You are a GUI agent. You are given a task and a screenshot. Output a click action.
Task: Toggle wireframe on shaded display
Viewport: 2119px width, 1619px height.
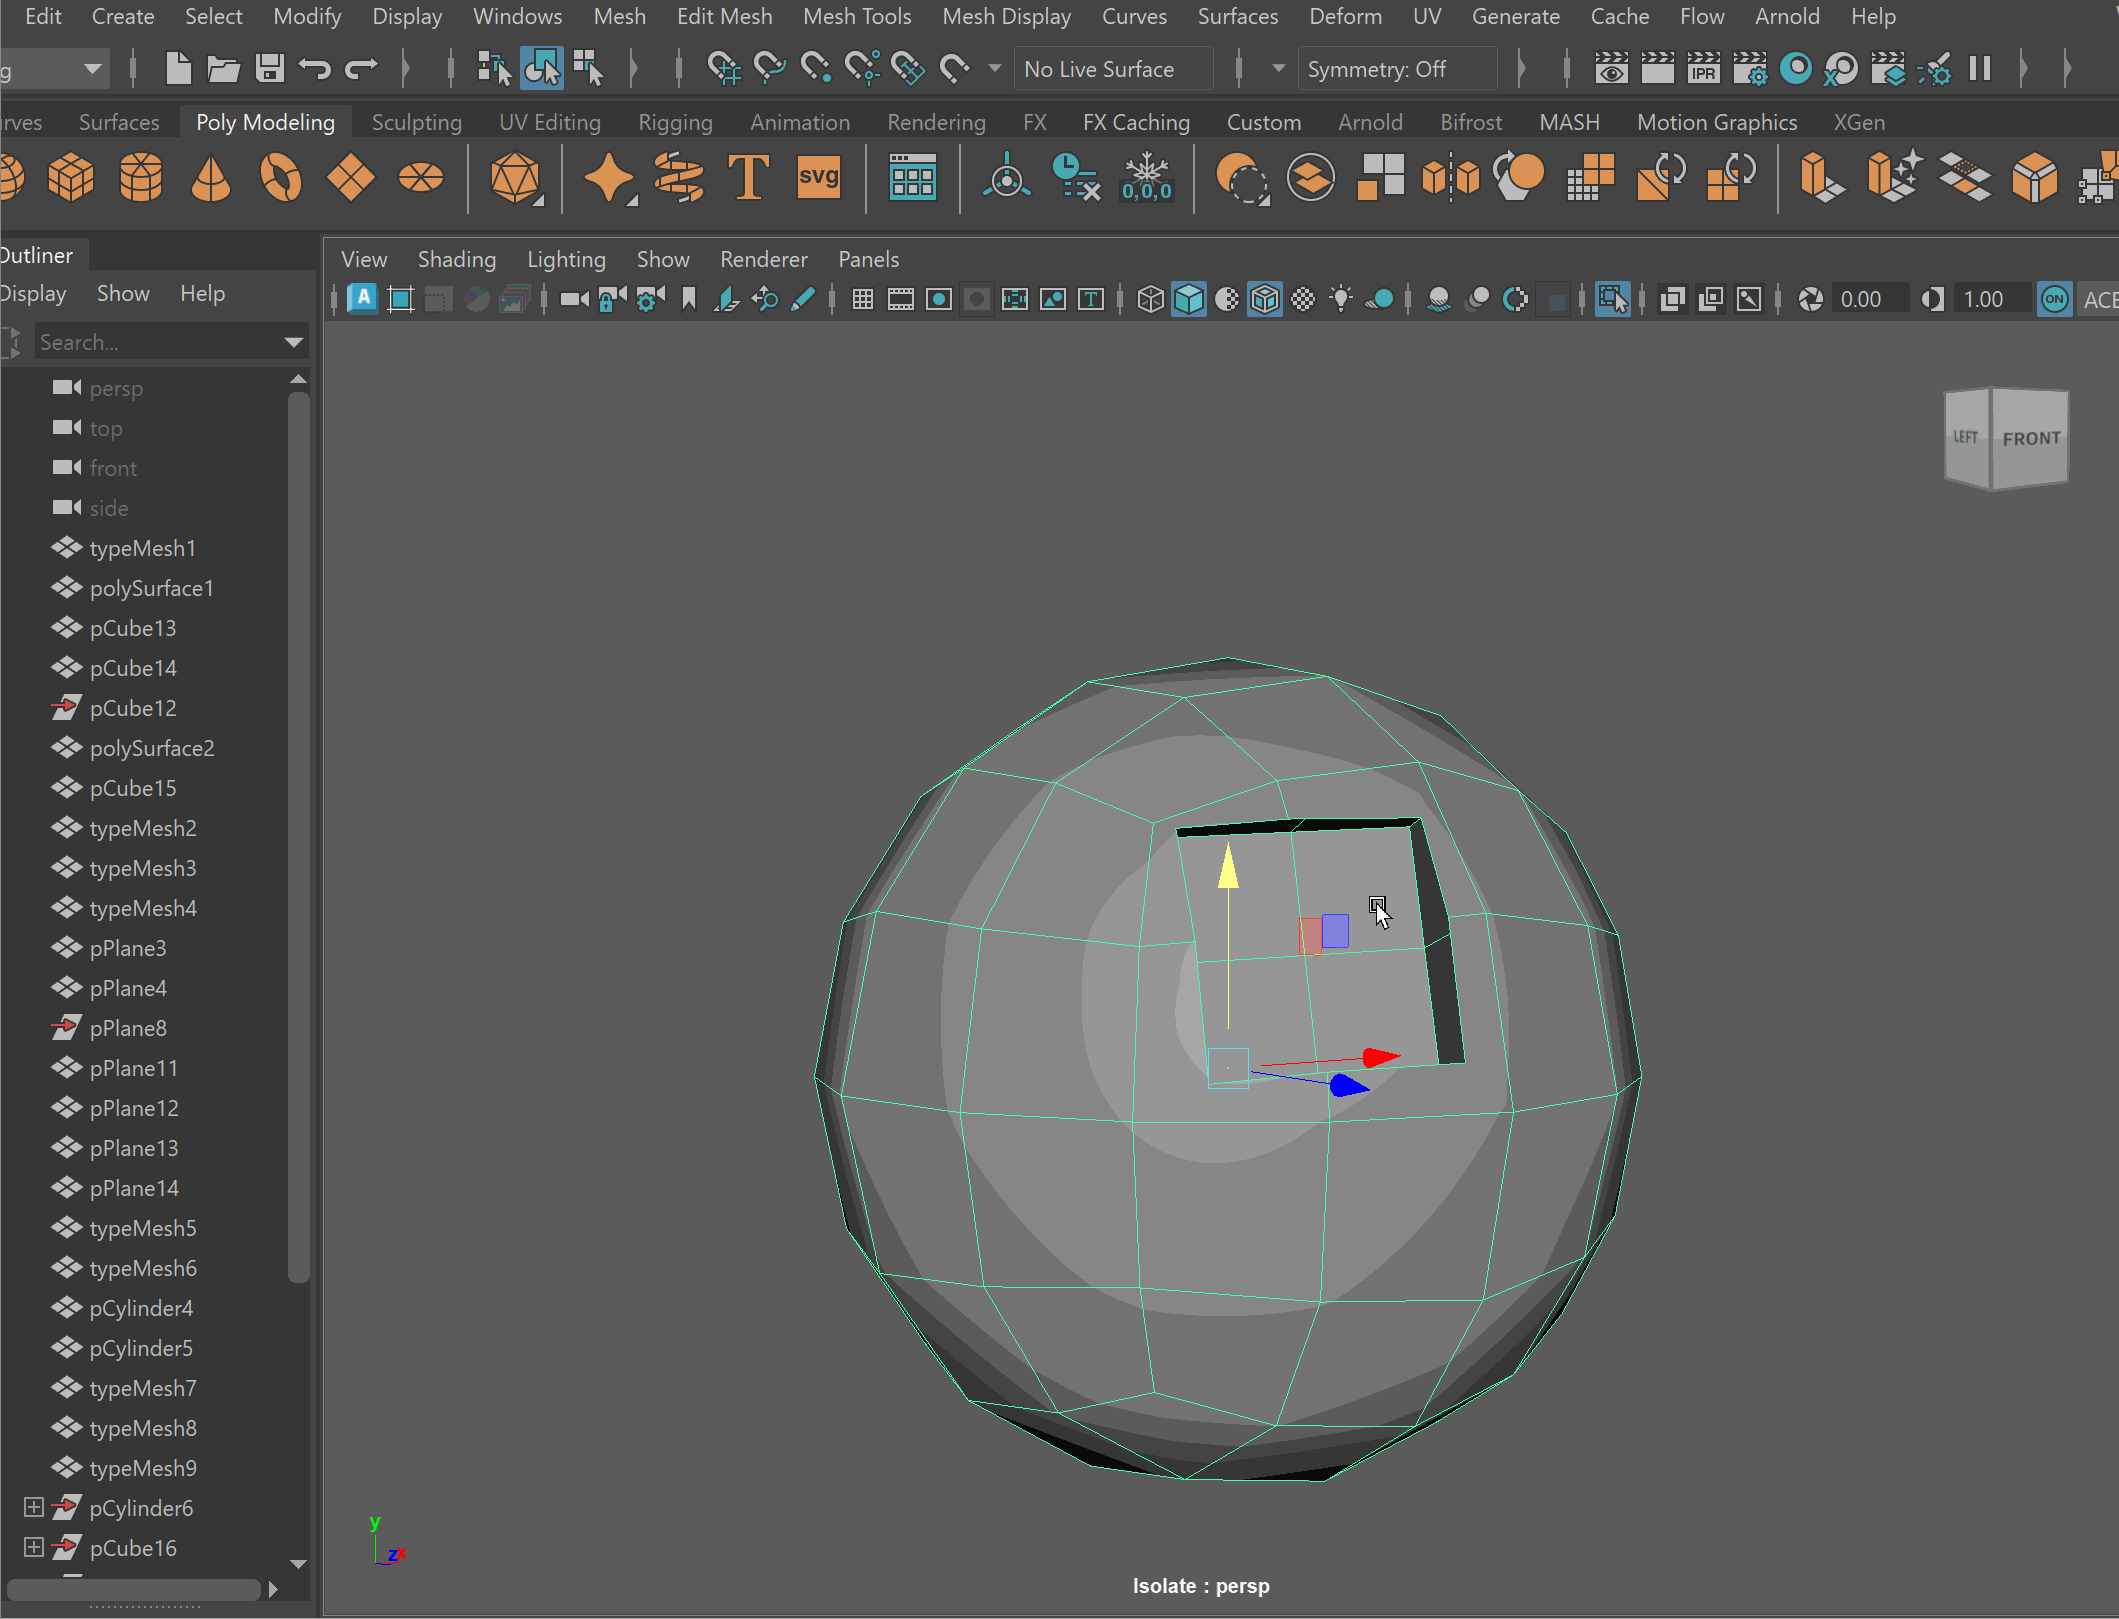(x=1265, y=299)
